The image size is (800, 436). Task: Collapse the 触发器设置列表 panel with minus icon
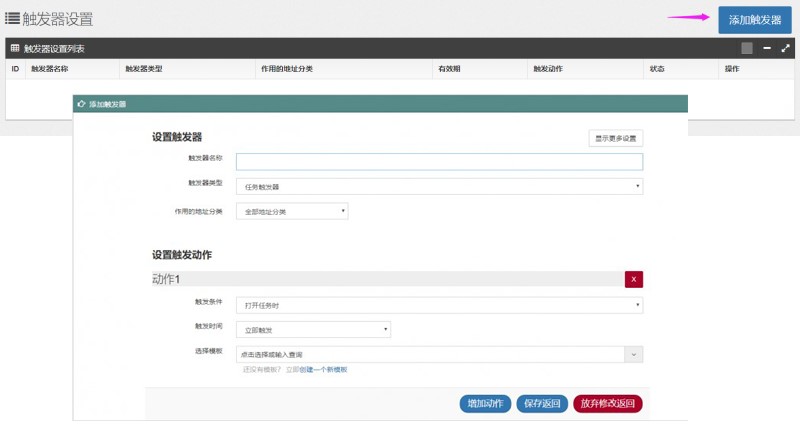[766, 48]
